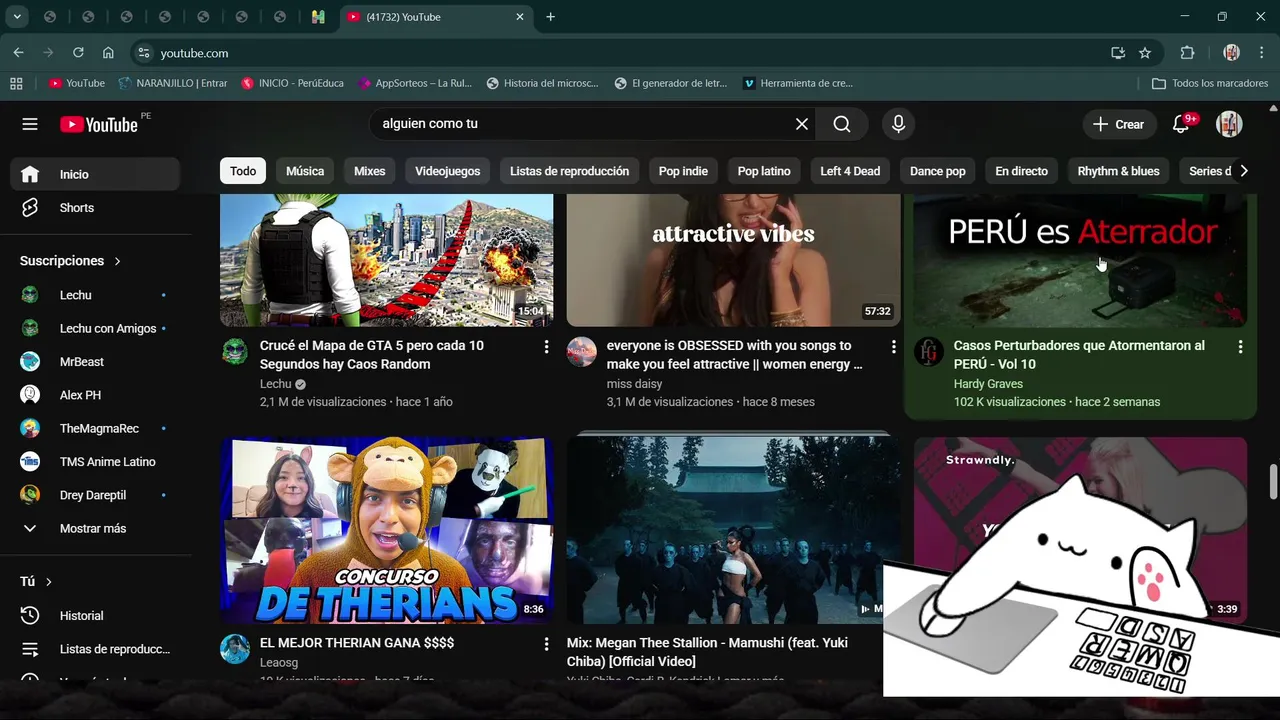Click Leaosg channel avatar

pos(235,649)
